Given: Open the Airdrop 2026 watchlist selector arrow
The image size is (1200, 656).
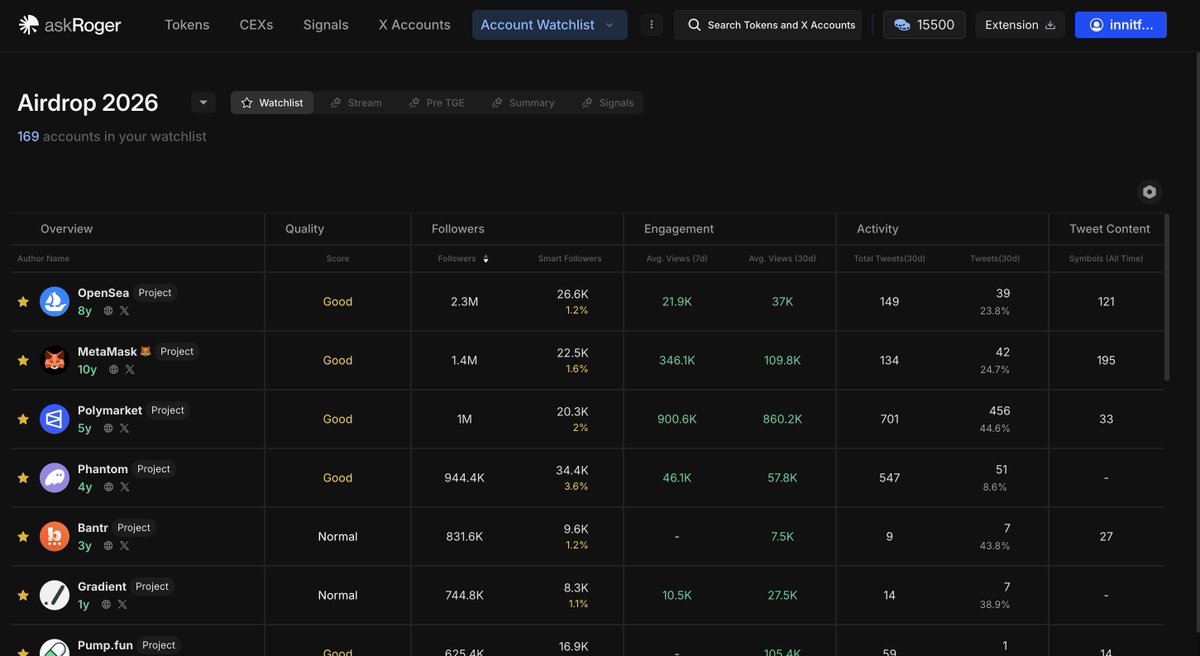Looking at the screenshot, I should (203, 102).
